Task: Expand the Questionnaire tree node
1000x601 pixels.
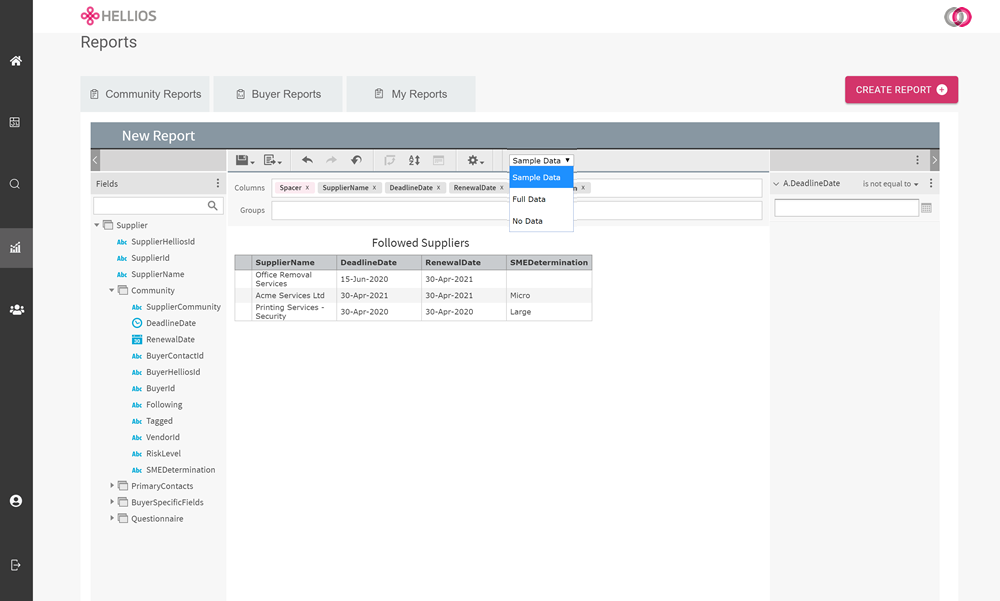Action: pyautogui.click(x=112, y=518)
